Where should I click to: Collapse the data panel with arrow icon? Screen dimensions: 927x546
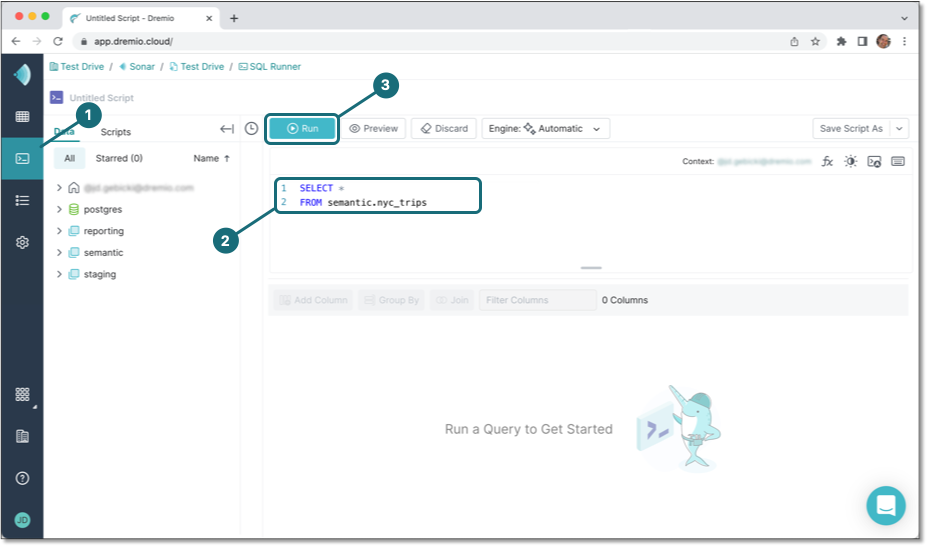[227, 128]
